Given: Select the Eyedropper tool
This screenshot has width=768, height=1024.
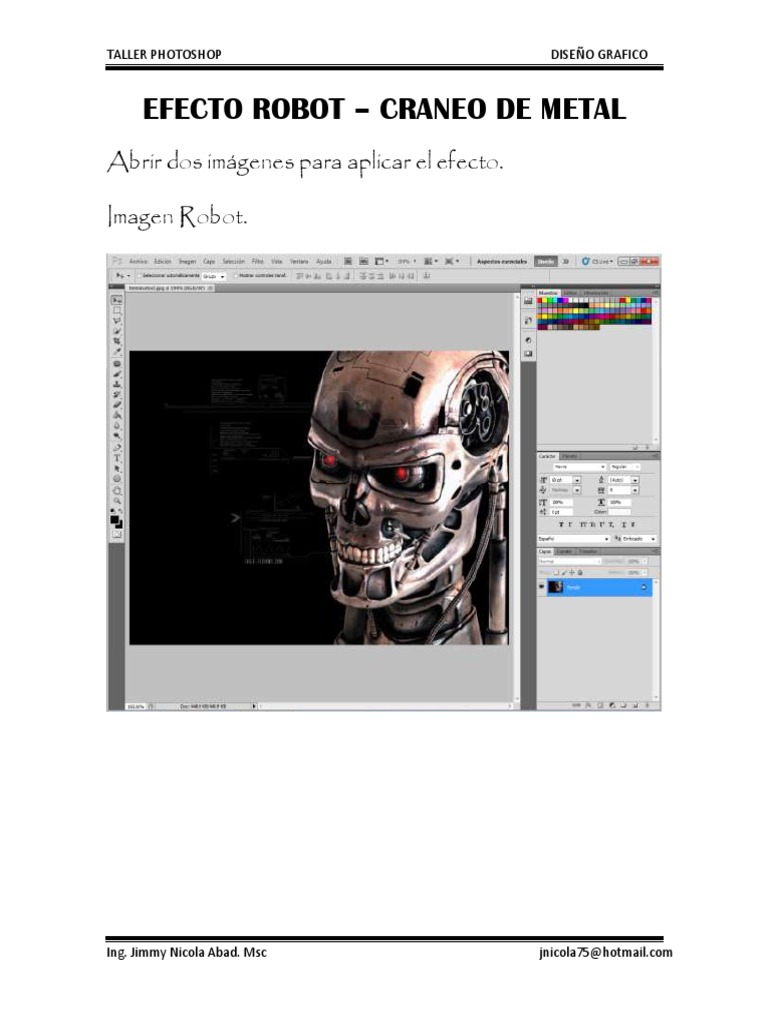Looking at the screenshot, I should (117, 351).
